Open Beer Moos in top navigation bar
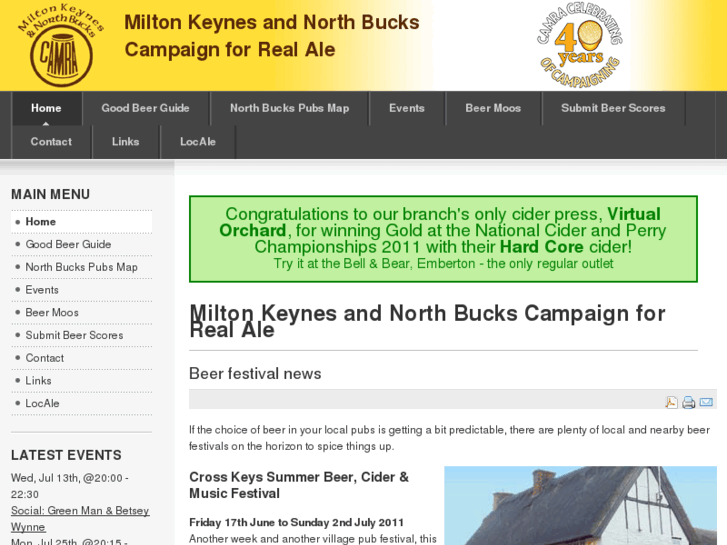The width and height of the screenshot is (727, 545). click(493, 109)
